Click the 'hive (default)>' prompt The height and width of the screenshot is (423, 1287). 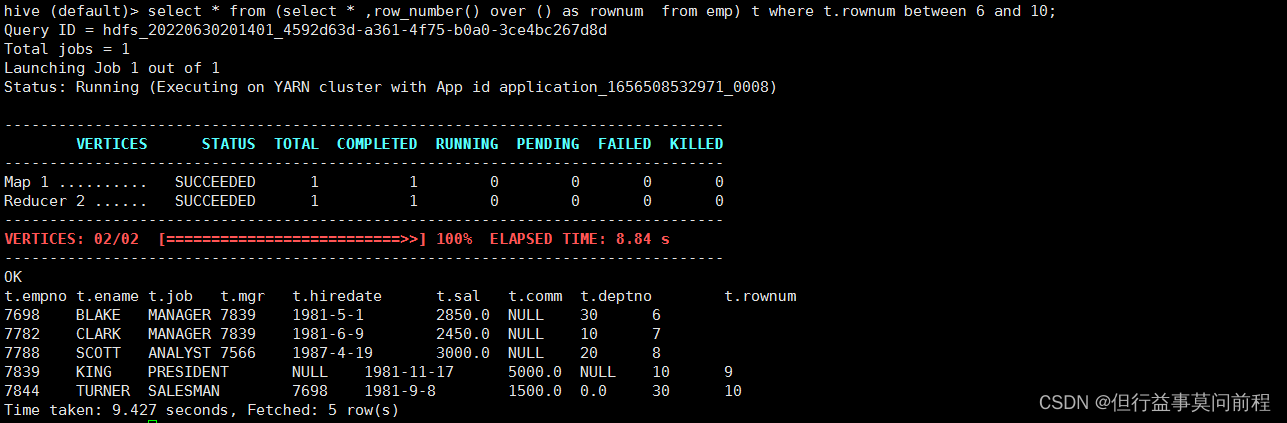72,11
